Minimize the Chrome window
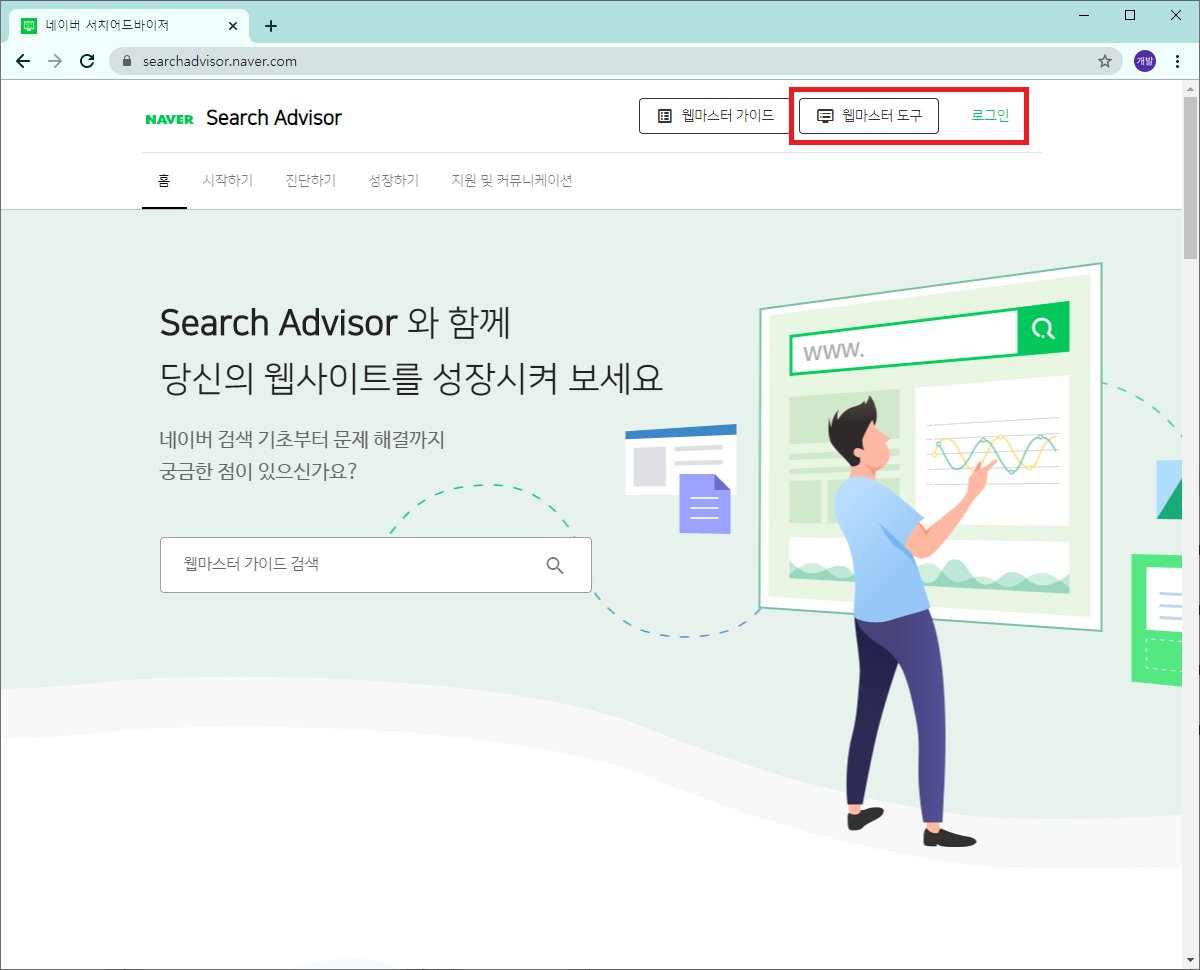This screenshot has width=1200, height=970. coord(1082,15)
